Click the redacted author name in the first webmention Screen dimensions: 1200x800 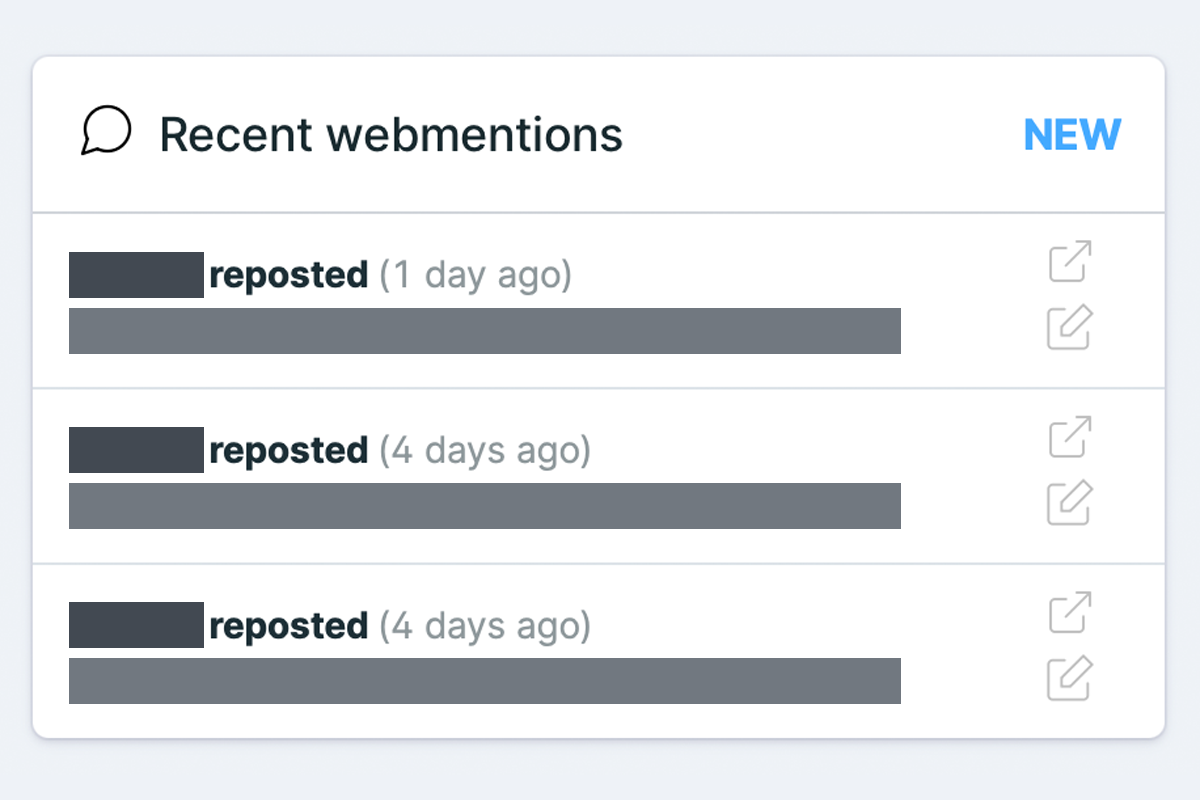(136, 275)
